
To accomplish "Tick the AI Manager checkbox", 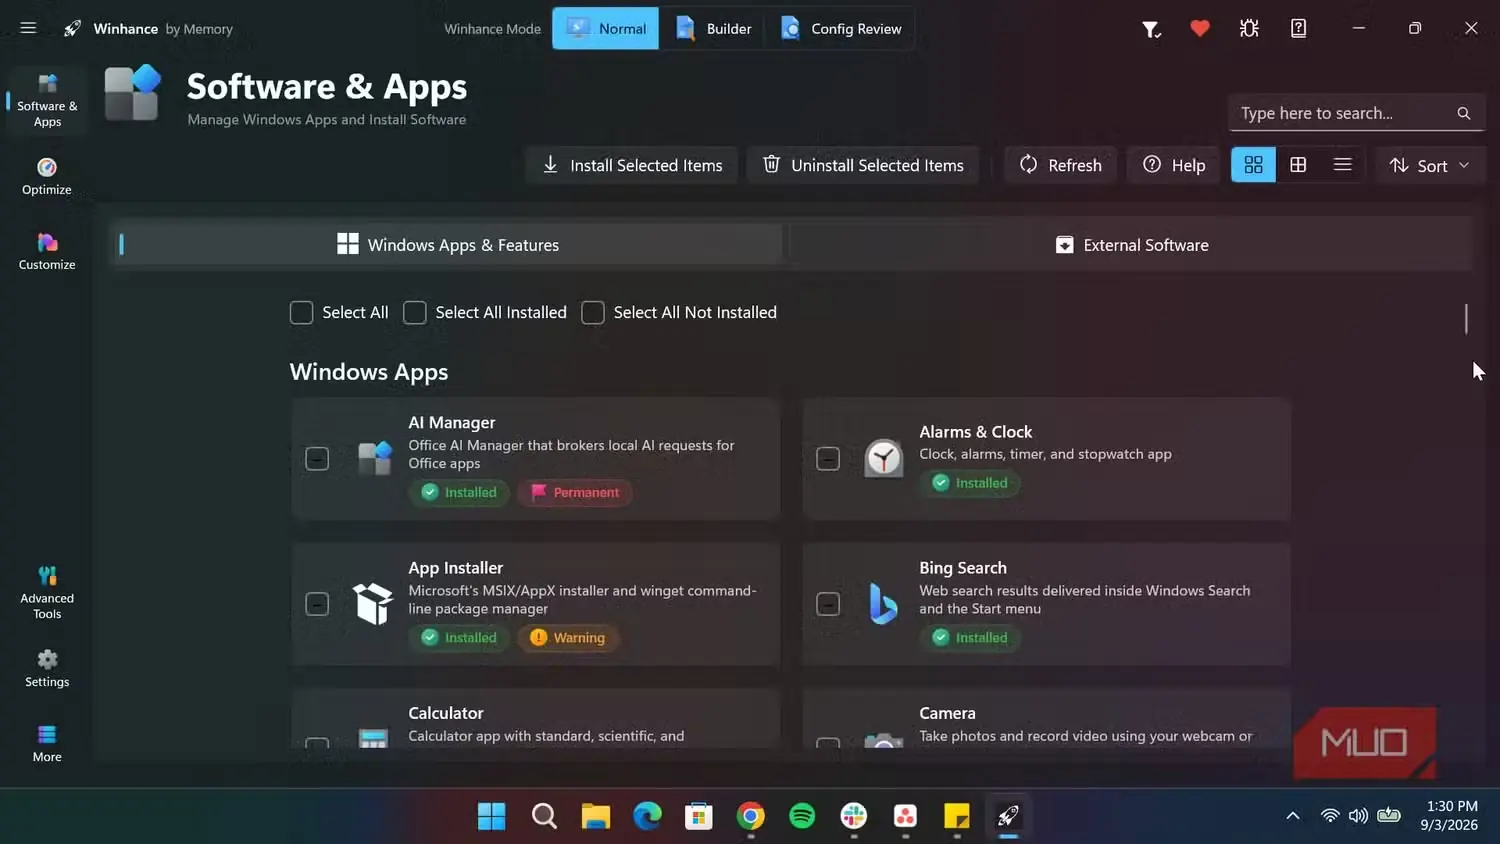I will (317, 459).
